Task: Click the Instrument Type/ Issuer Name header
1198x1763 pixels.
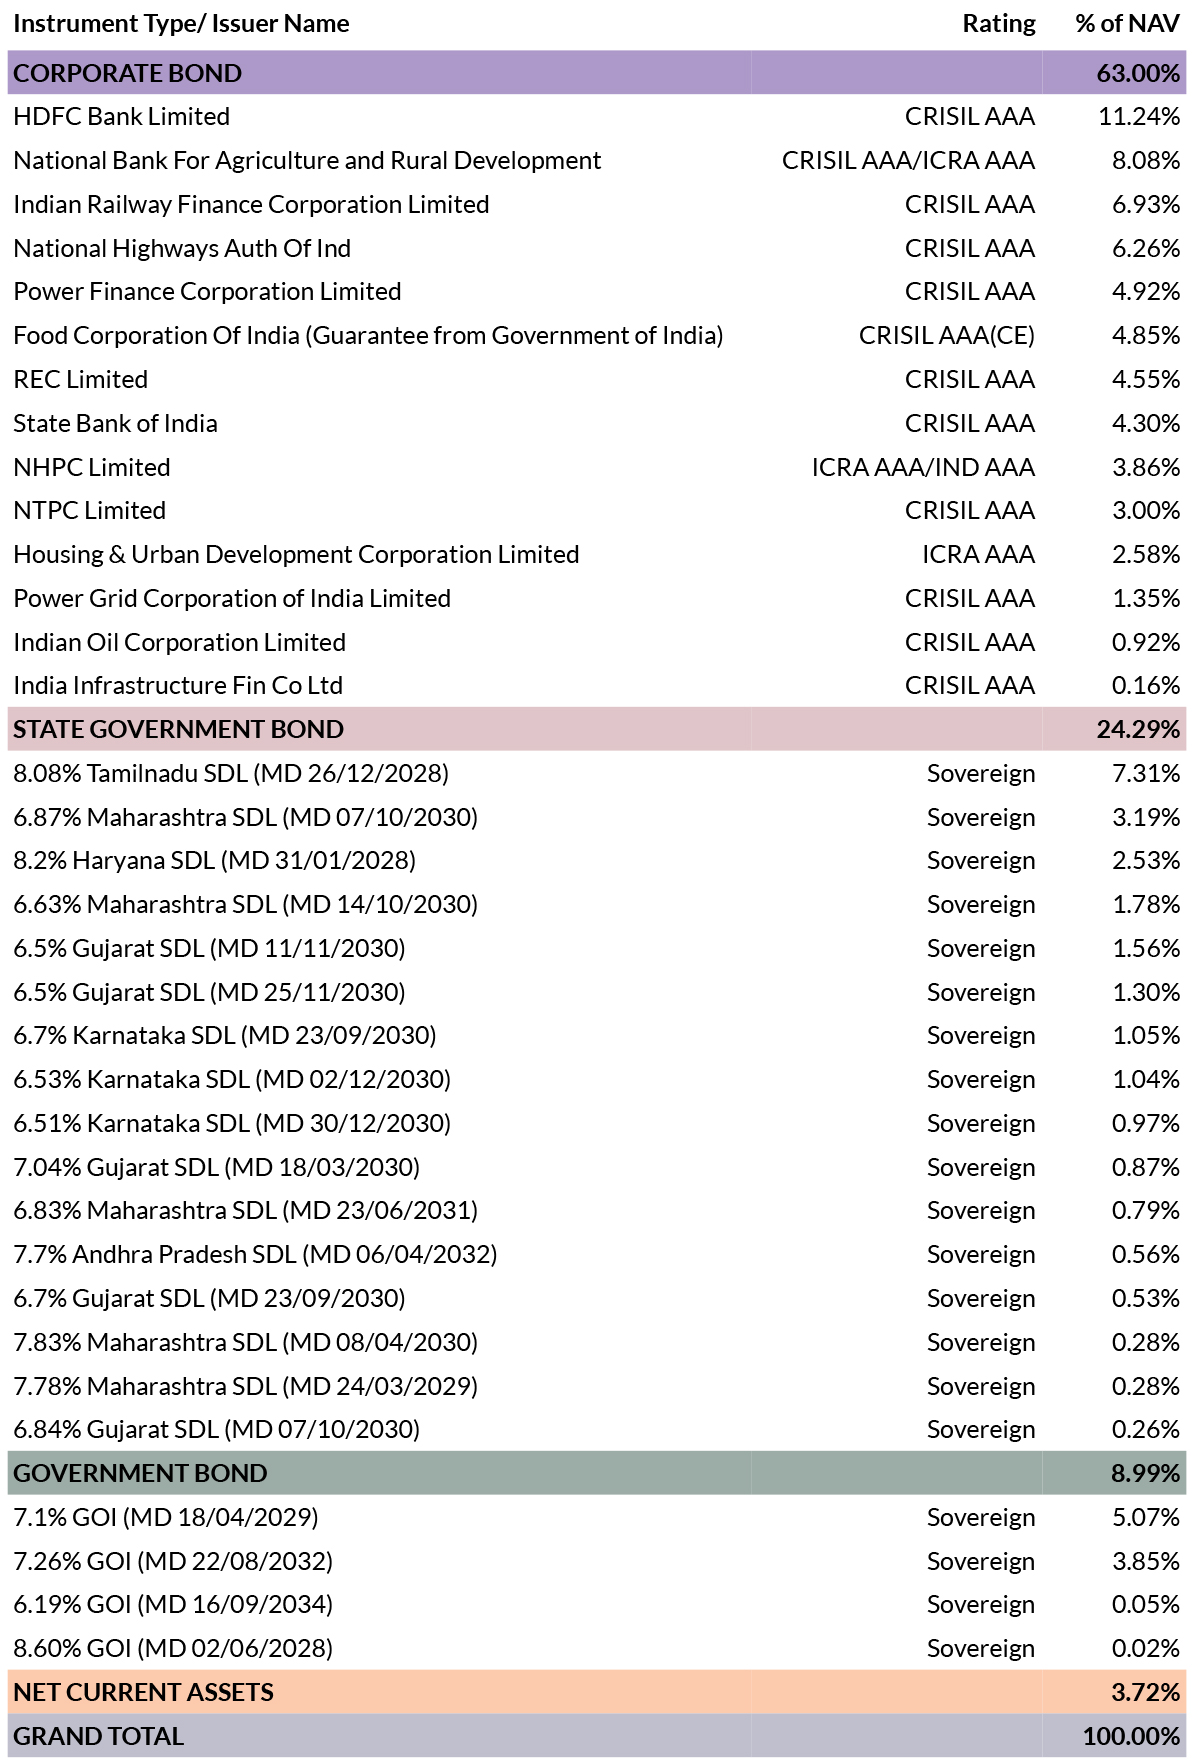Action: pos(181,24)
